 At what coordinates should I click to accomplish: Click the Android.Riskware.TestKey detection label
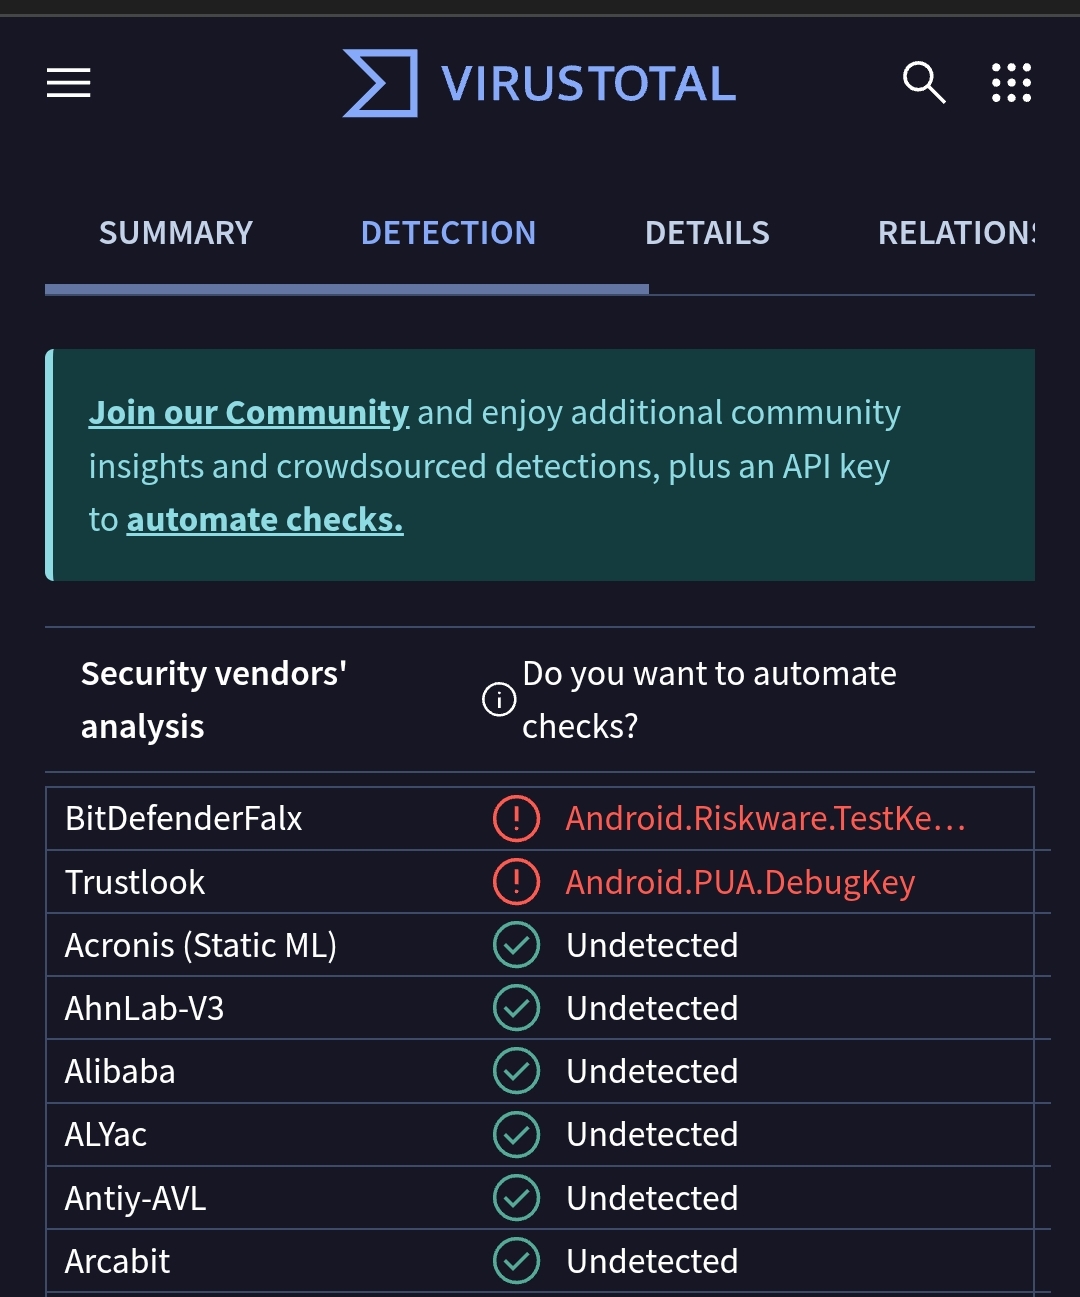[765, 819]
